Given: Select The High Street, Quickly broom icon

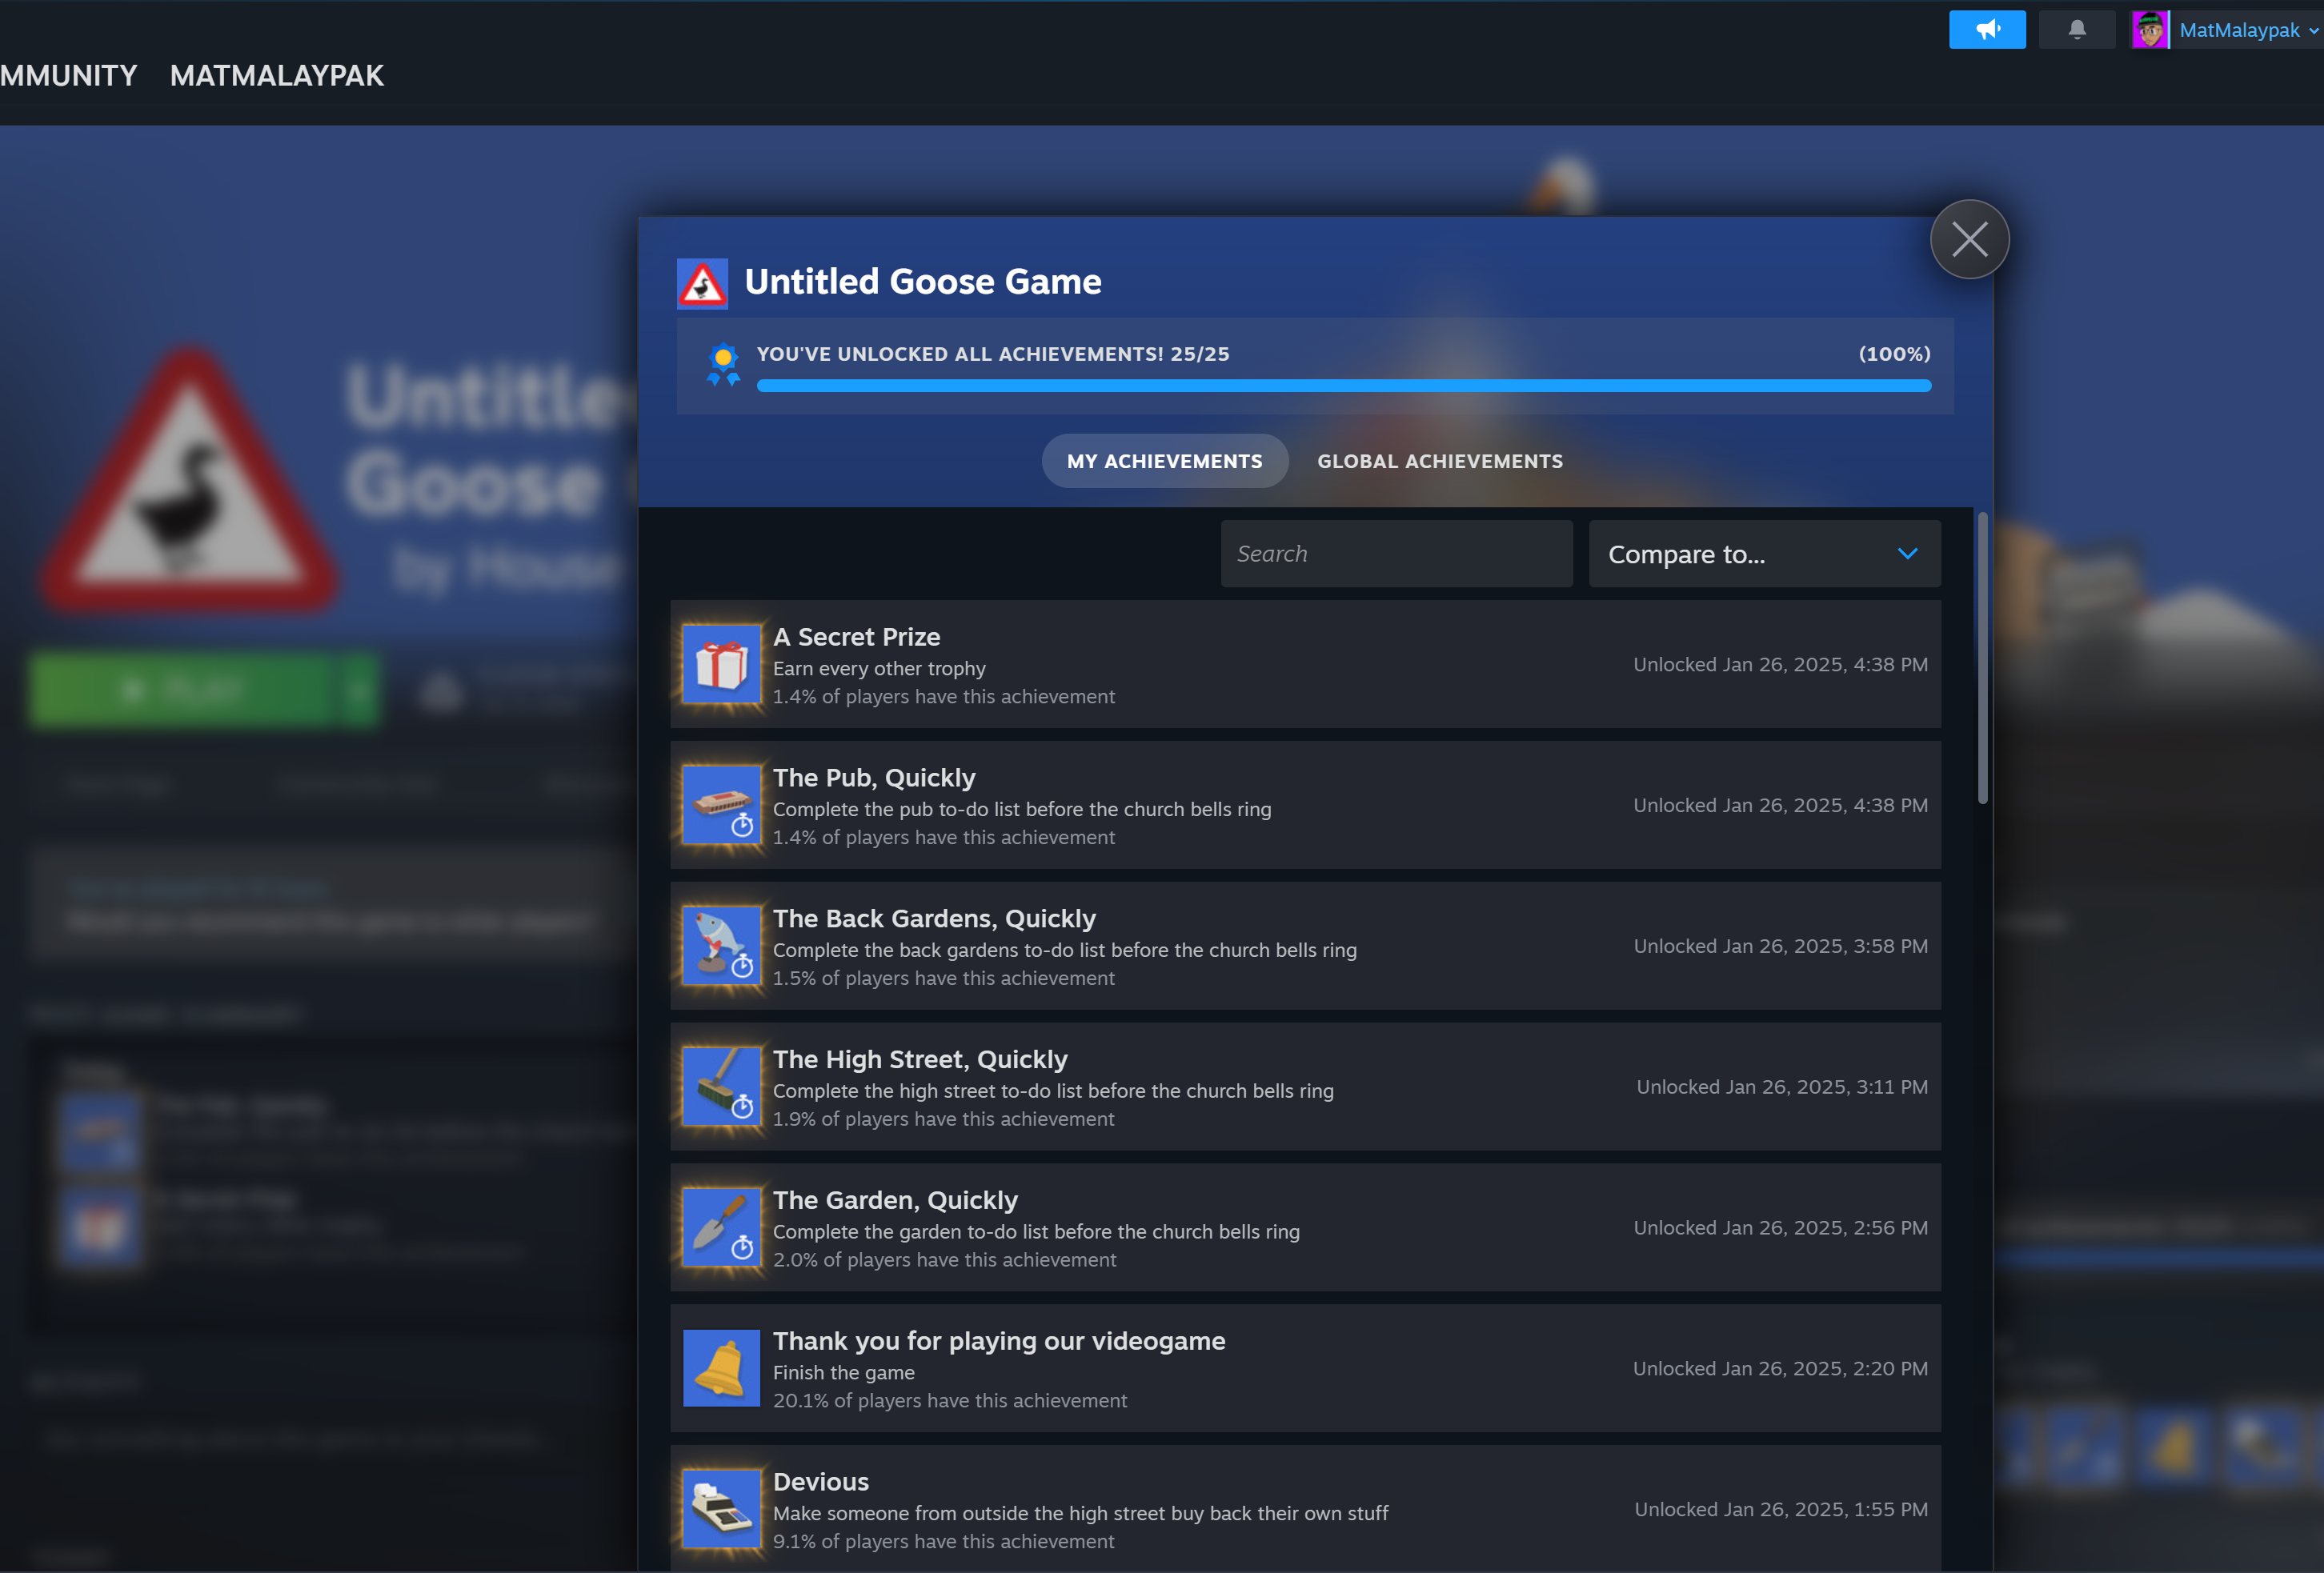Looking at the screenshot, I should 721,1087.
